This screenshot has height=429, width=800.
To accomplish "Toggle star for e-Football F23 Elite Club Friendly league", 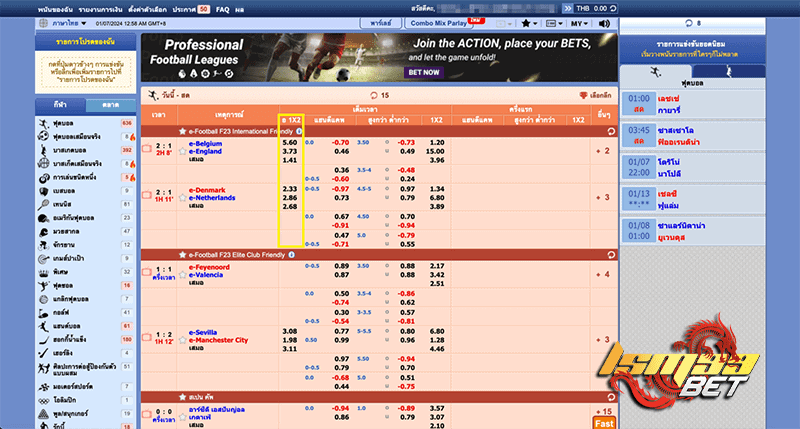I will [182, 255].
